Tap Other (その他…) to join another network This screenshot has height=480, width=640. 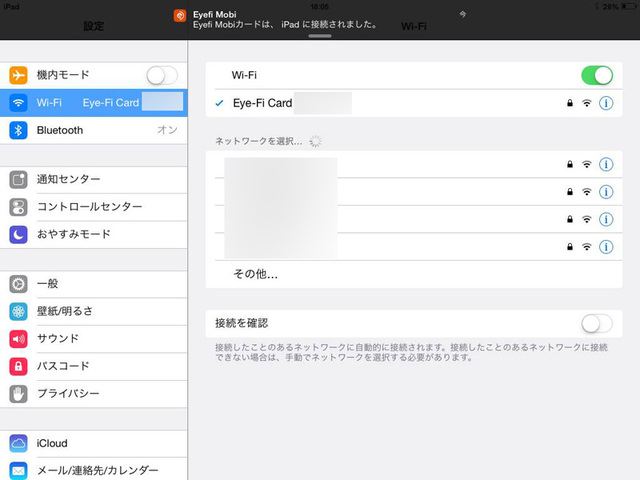255,274
